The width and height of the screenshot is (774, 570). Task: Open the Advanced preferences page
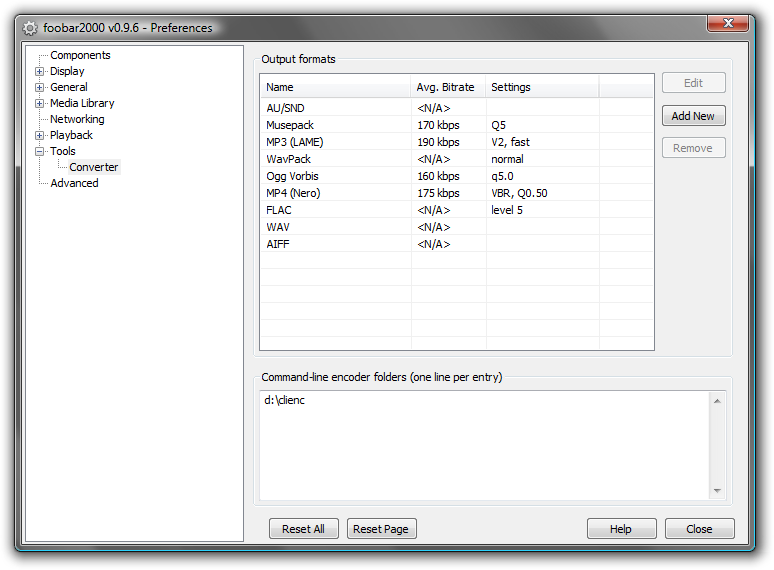pyautogui.click(x=74, y=184)
